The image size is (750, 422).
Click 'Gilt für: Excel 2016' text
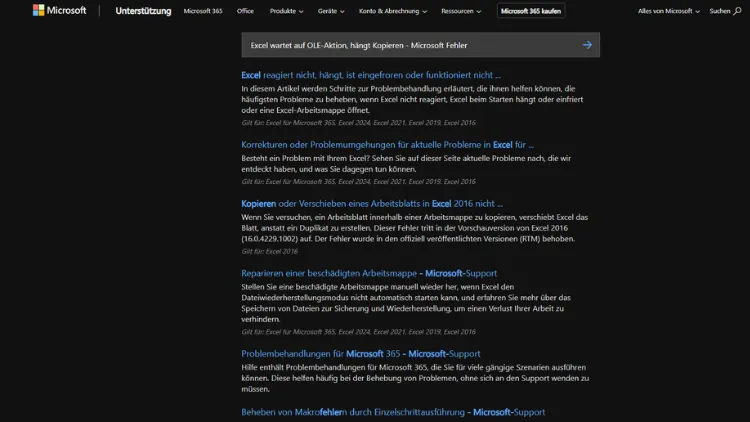click(x=269, y=251)
